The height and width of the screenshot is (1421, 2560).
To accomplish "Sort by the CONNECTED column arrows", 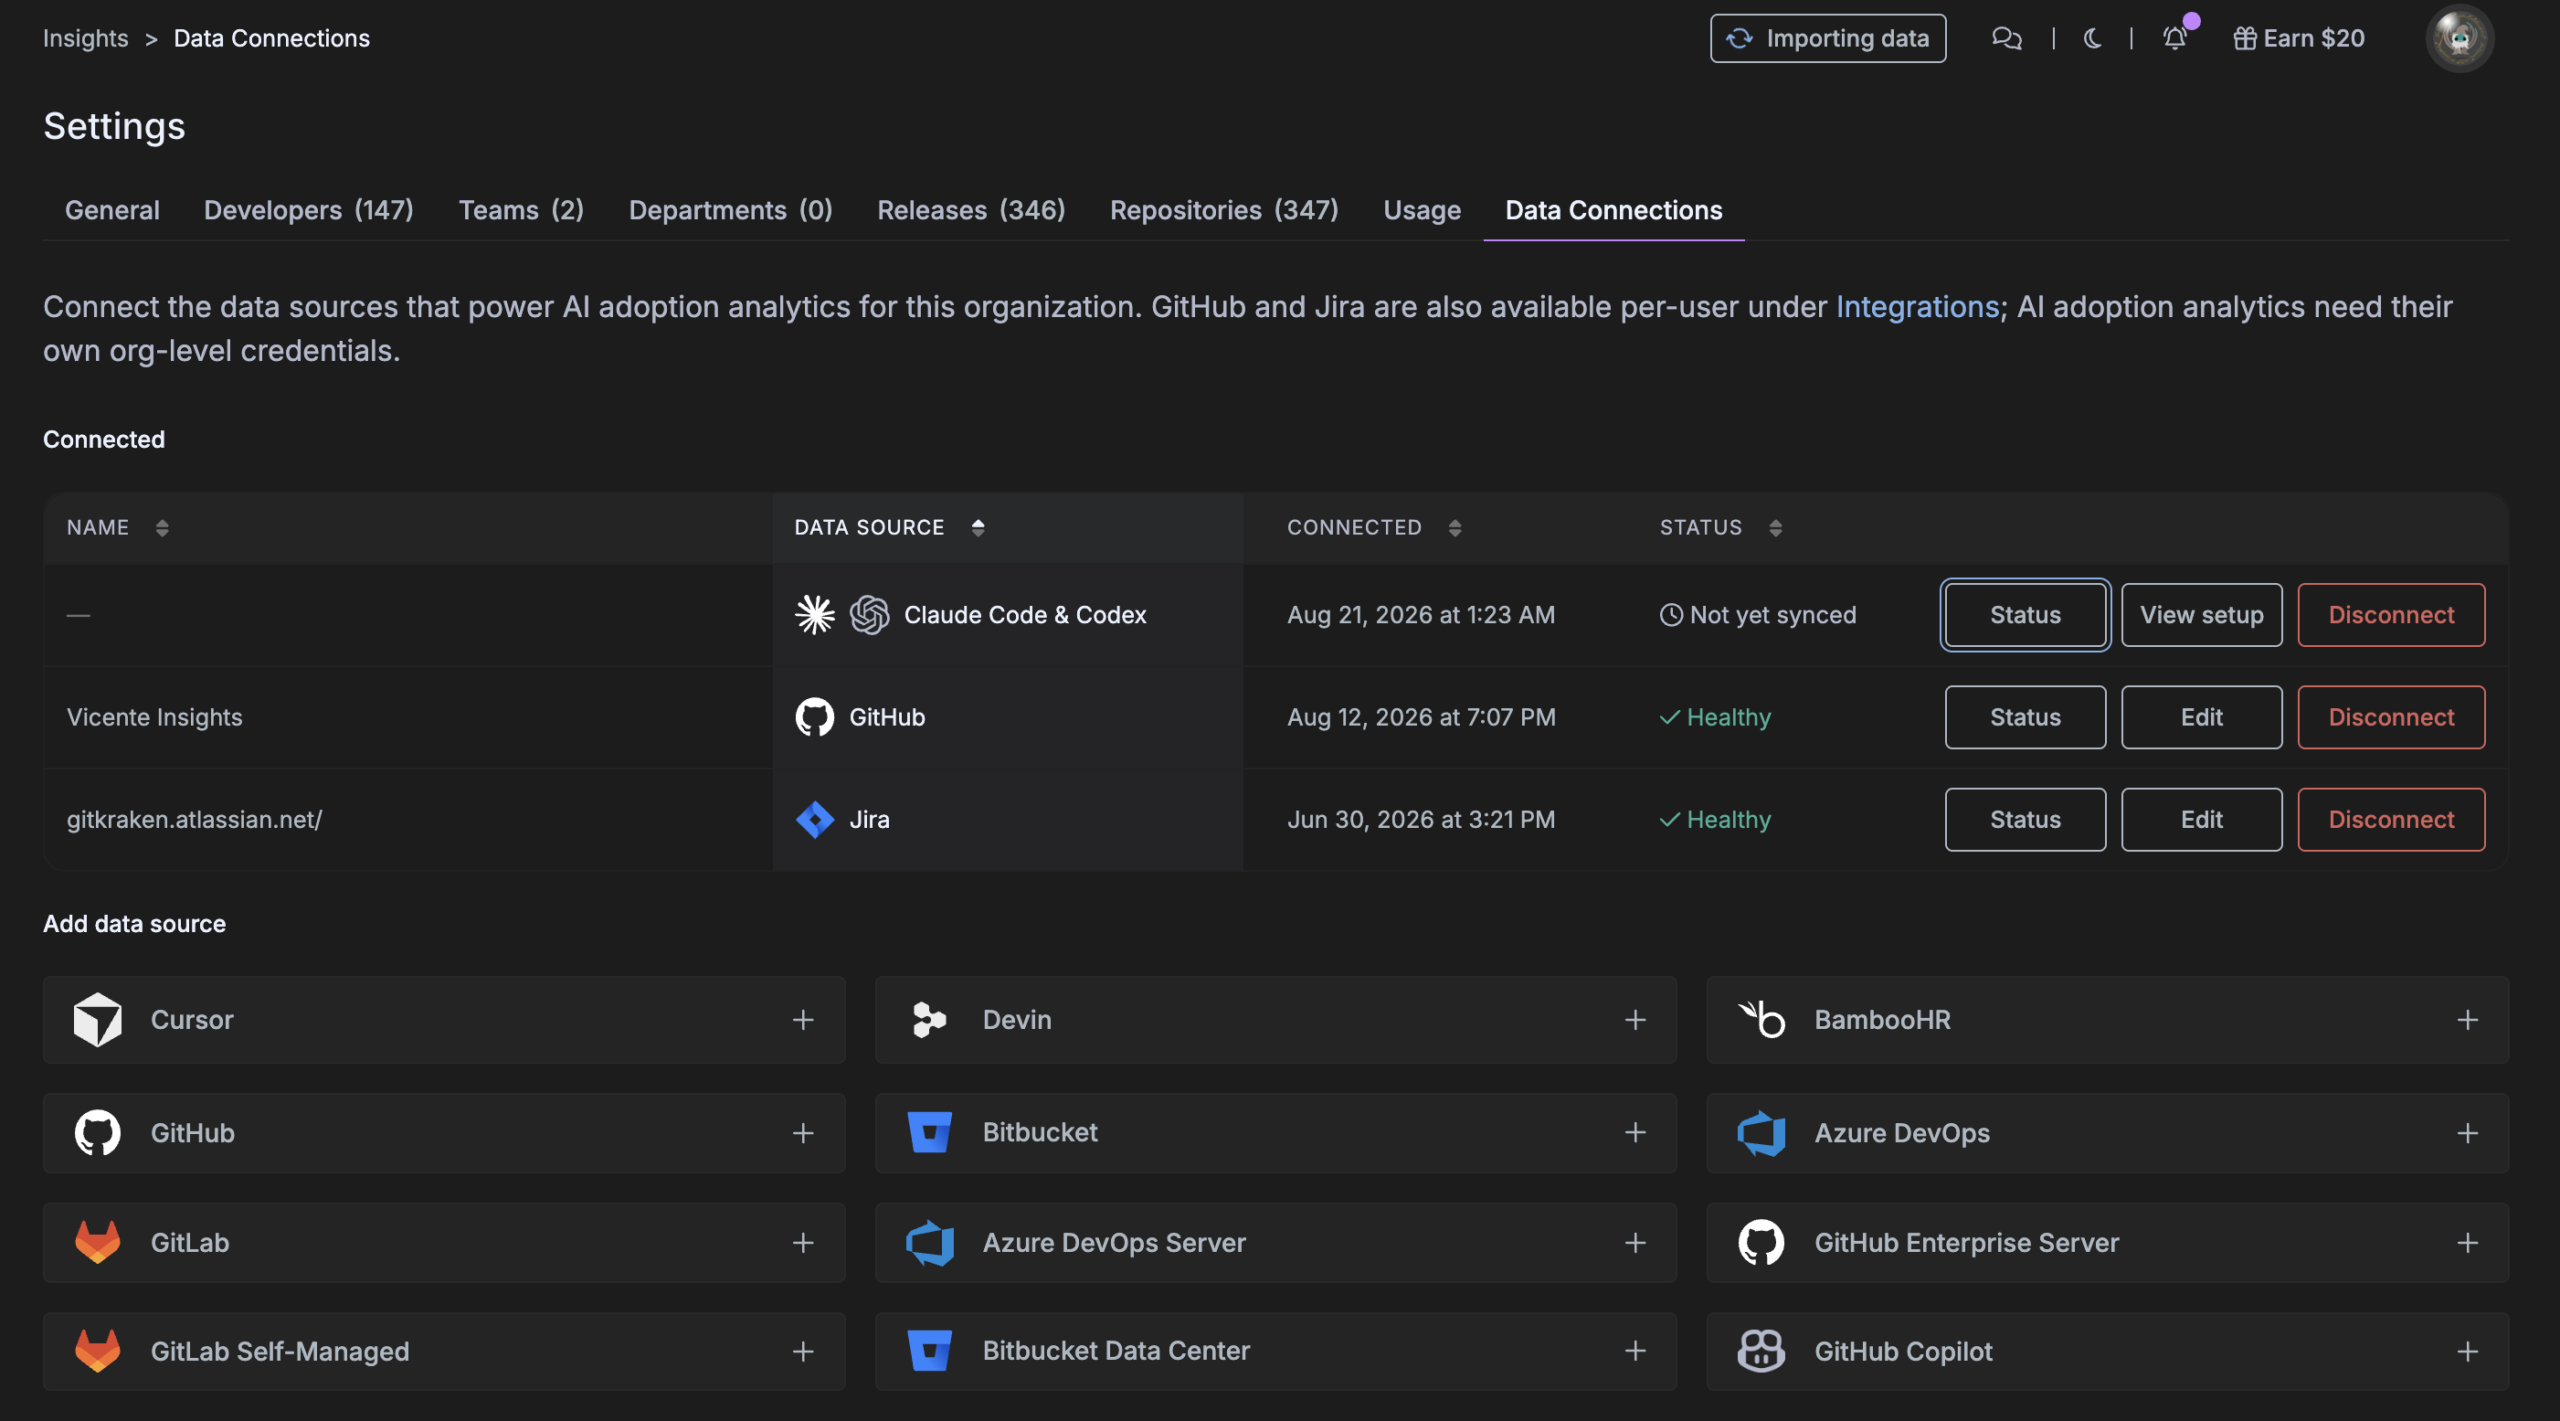I will tap(1455, 527).
